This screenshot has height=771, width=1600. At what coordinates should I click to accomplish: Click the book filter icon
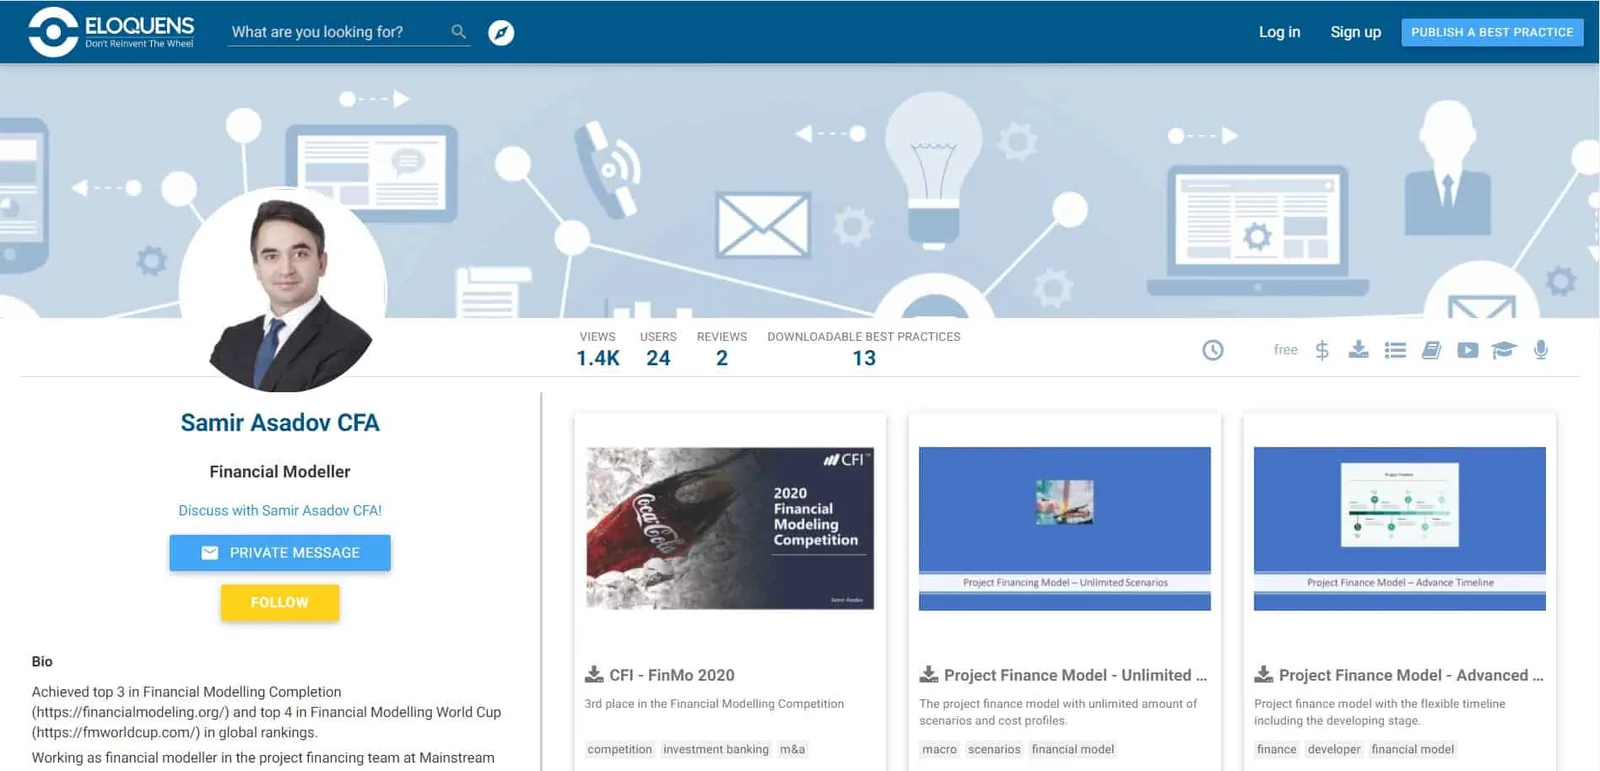tap(1431, 350)
